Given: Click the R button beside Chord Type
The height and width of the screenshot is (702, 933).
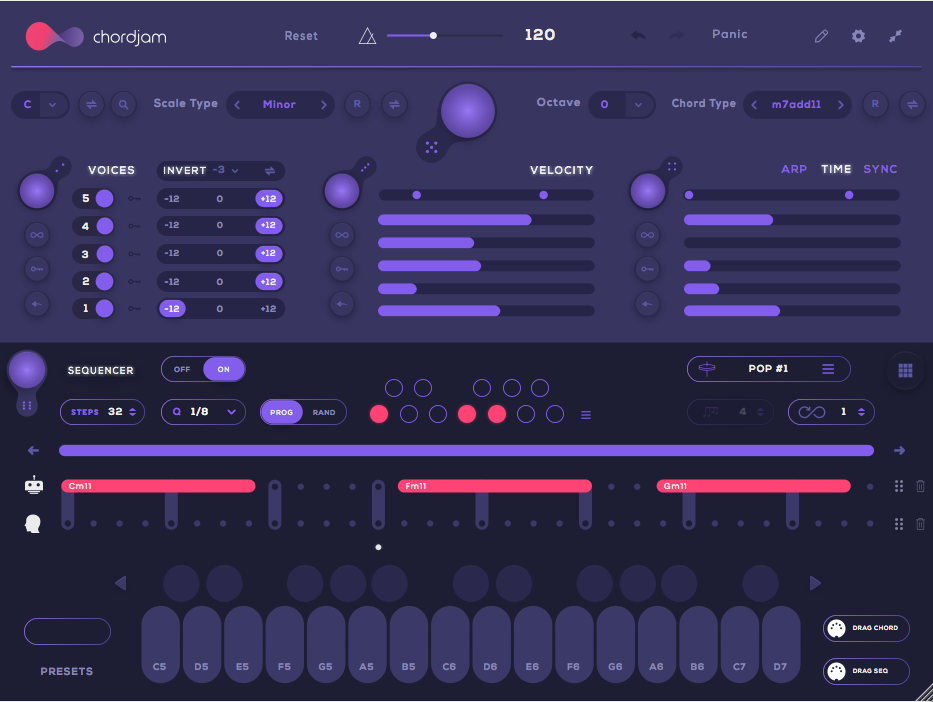Looking at the screenshot, I should coord(875,104).
